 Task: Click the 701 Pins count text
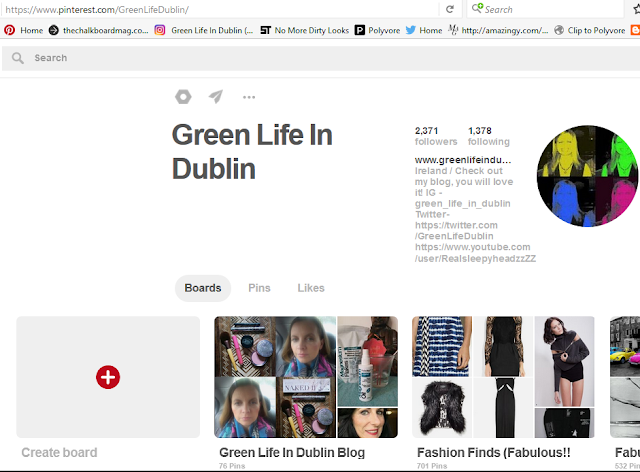432,466
